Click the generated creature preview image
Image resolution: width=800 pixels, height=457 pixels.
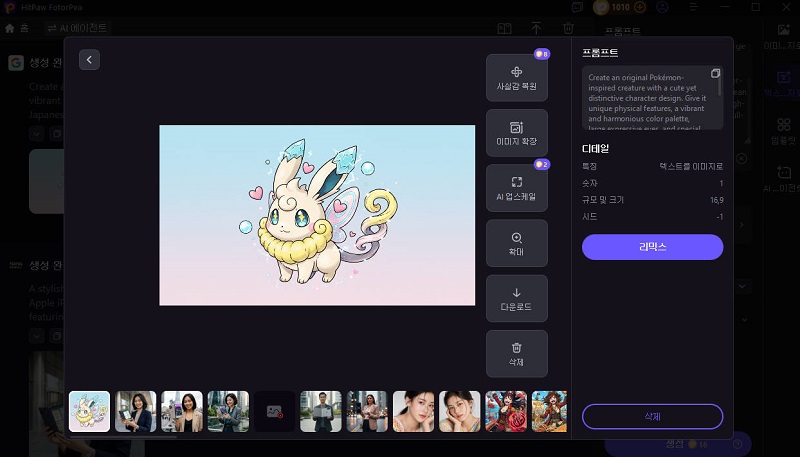[317, 215]
